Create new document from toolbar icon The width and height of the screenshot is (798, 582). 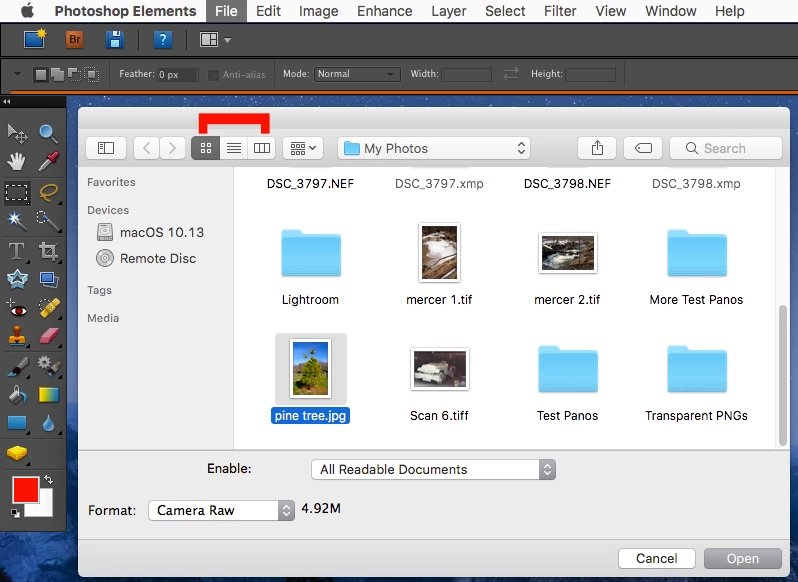[35, 39]
